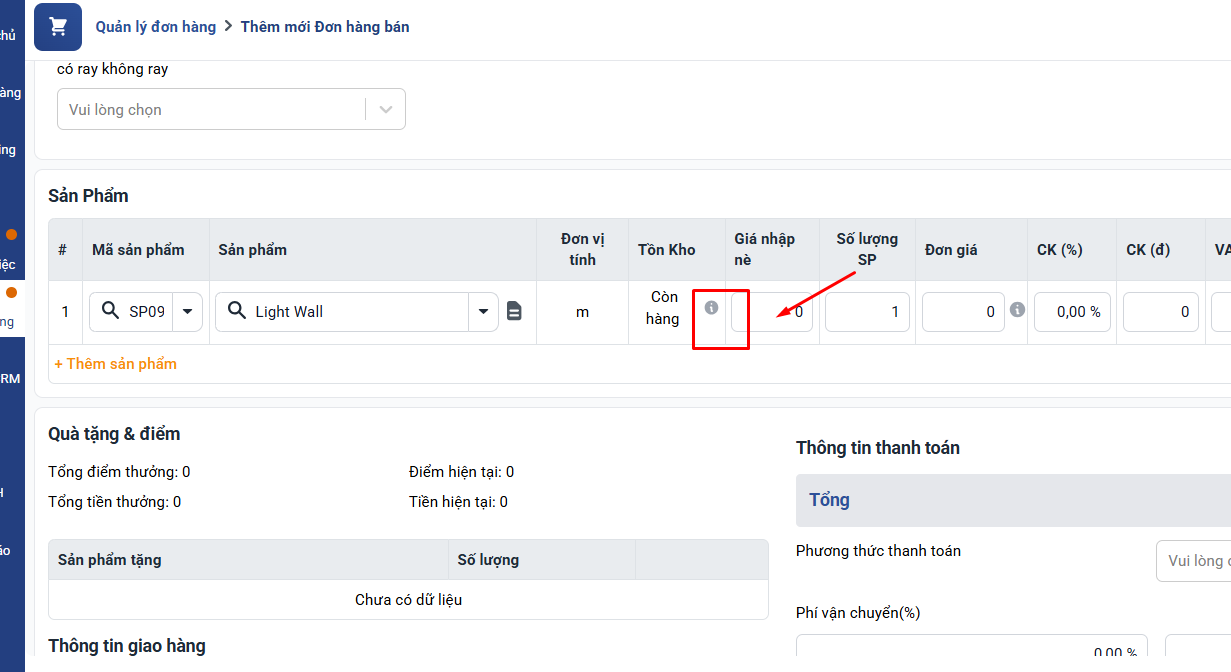This screenshot has width=1231, height=672.
Task: Select the Trang chủ item in the sidebar
Action: 8,36
